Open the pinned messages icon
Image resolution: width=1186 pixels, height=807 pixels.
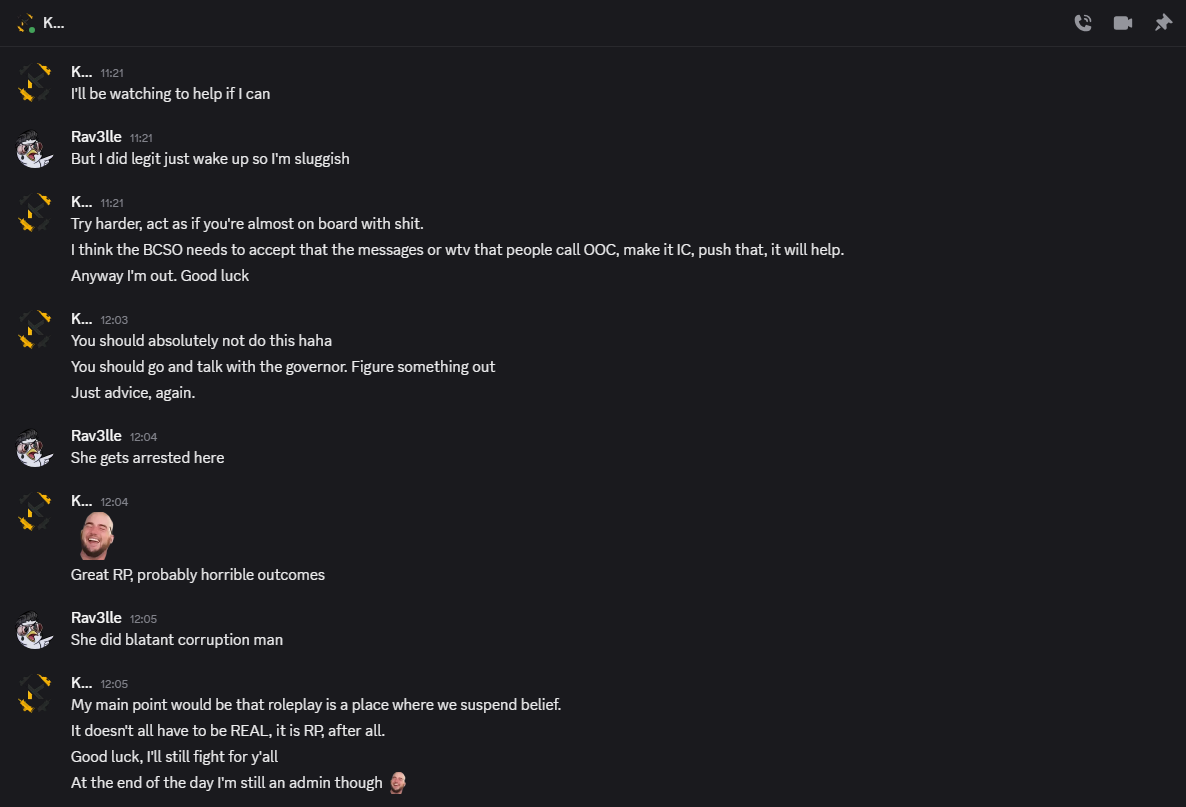tap(1163, 23)
